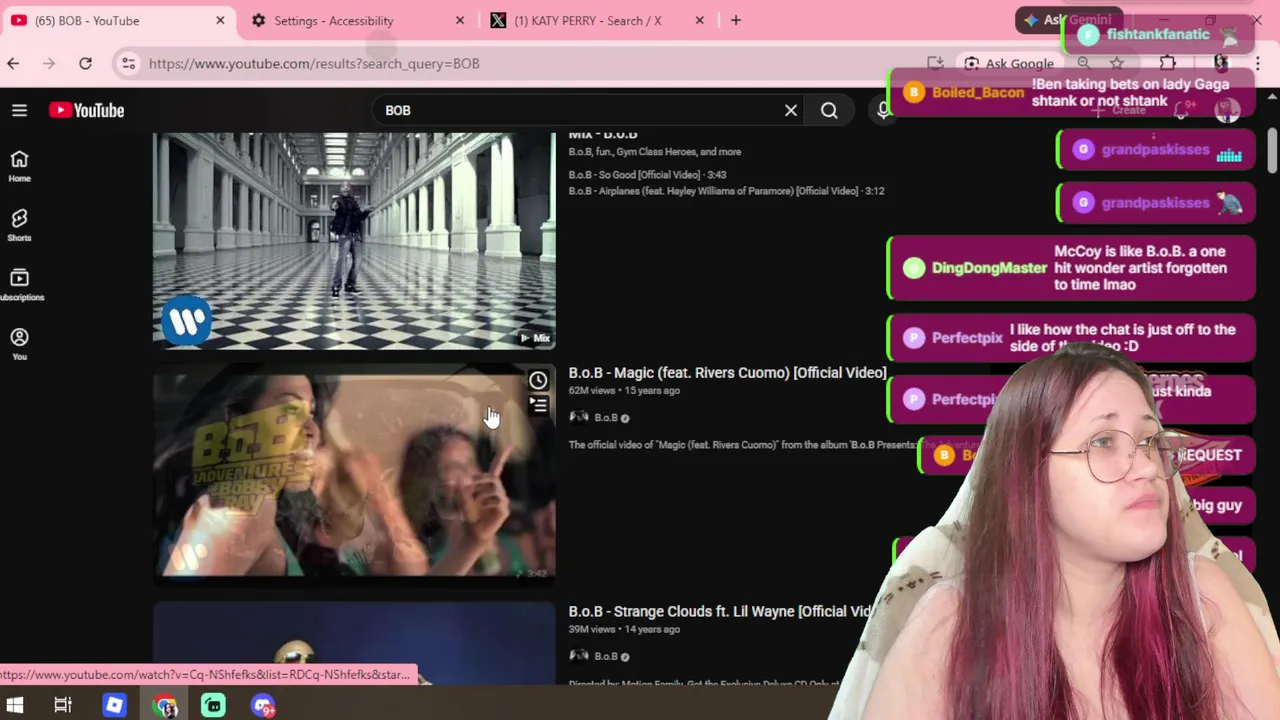The height and width of the screenshot is (720, 1280).
Task: Switch to the (65) BOB - YouTube tab
Action: coord(120,20)
